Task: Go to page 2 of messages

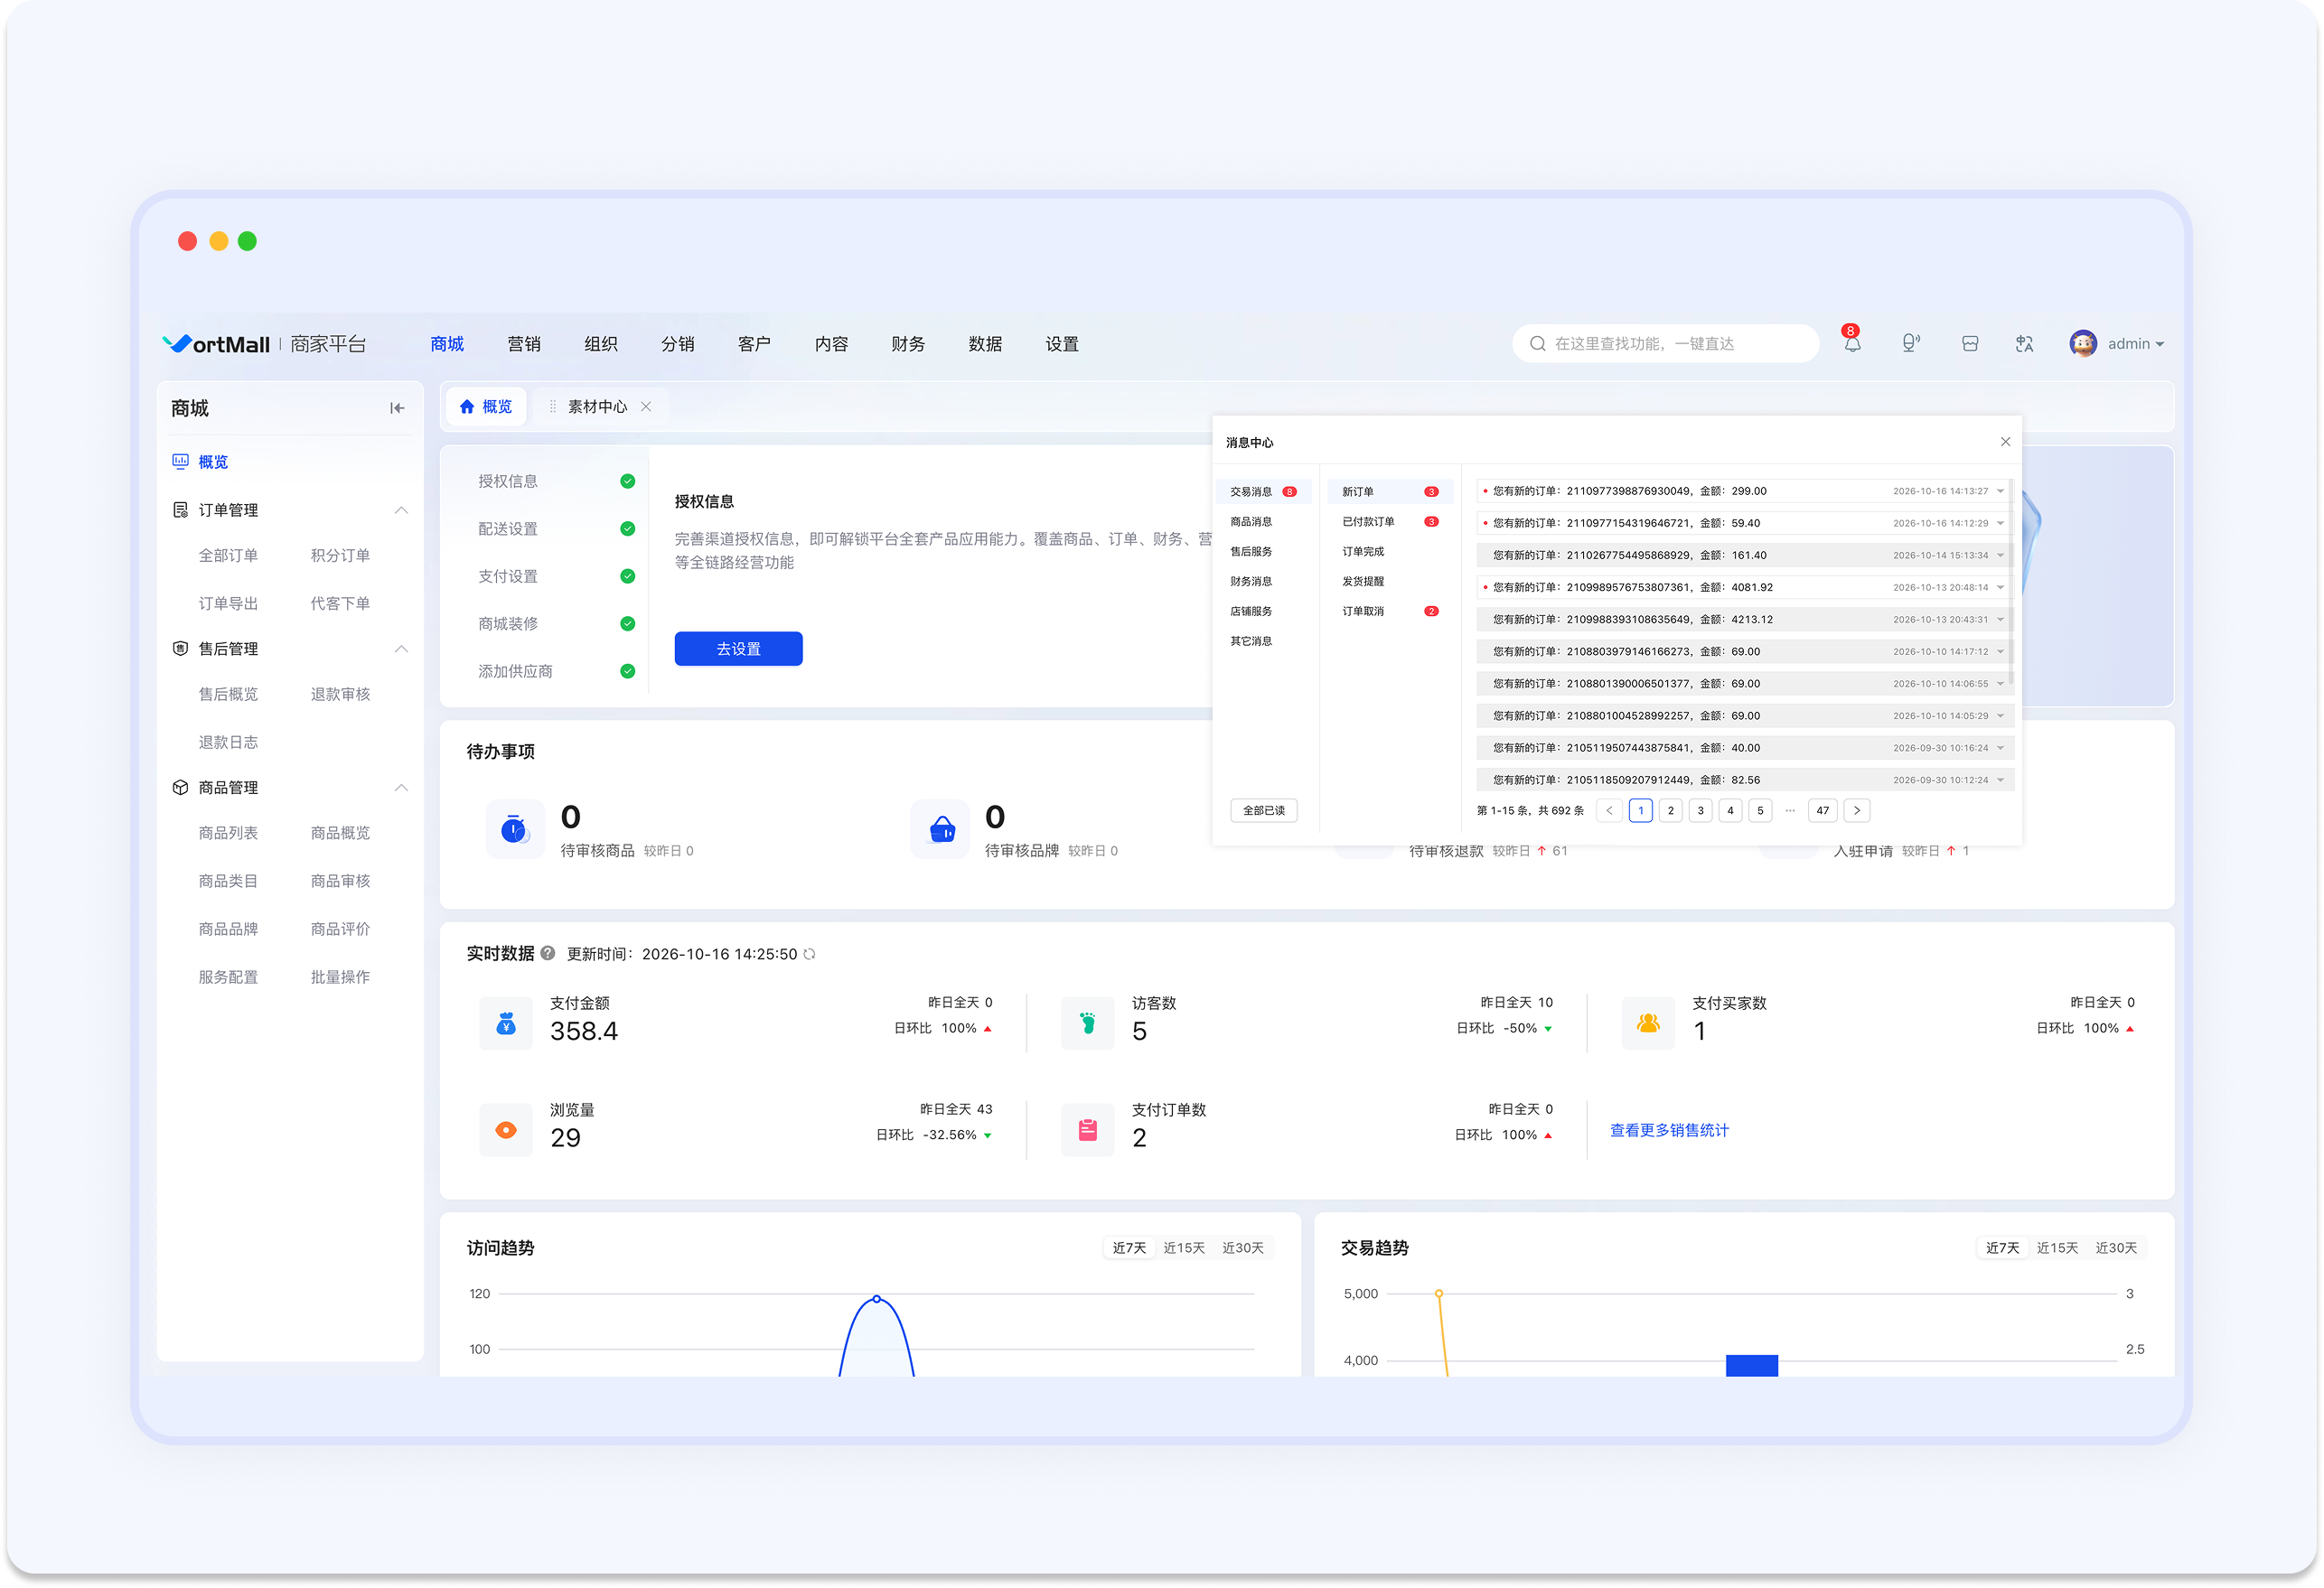Action: [1671, 811]
